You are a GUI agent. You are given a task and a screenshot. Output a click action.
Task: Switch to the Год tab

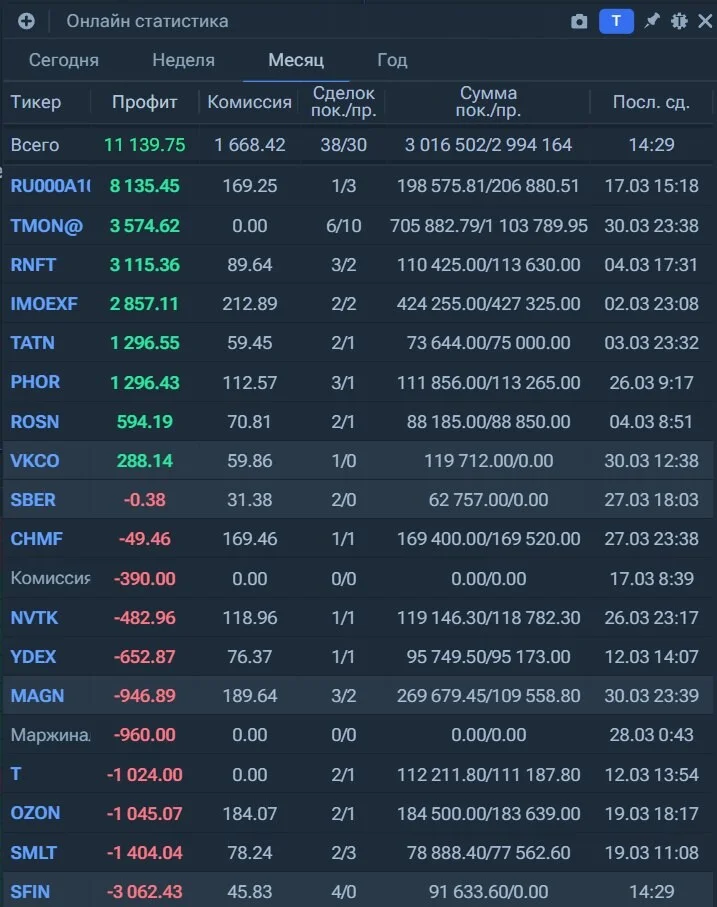coord(392,60)
